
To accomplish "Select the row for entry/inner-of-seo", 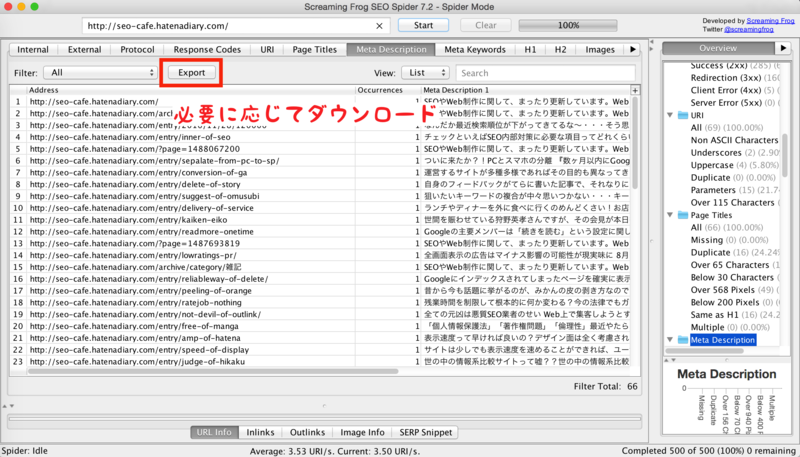I will click(321, 137).
